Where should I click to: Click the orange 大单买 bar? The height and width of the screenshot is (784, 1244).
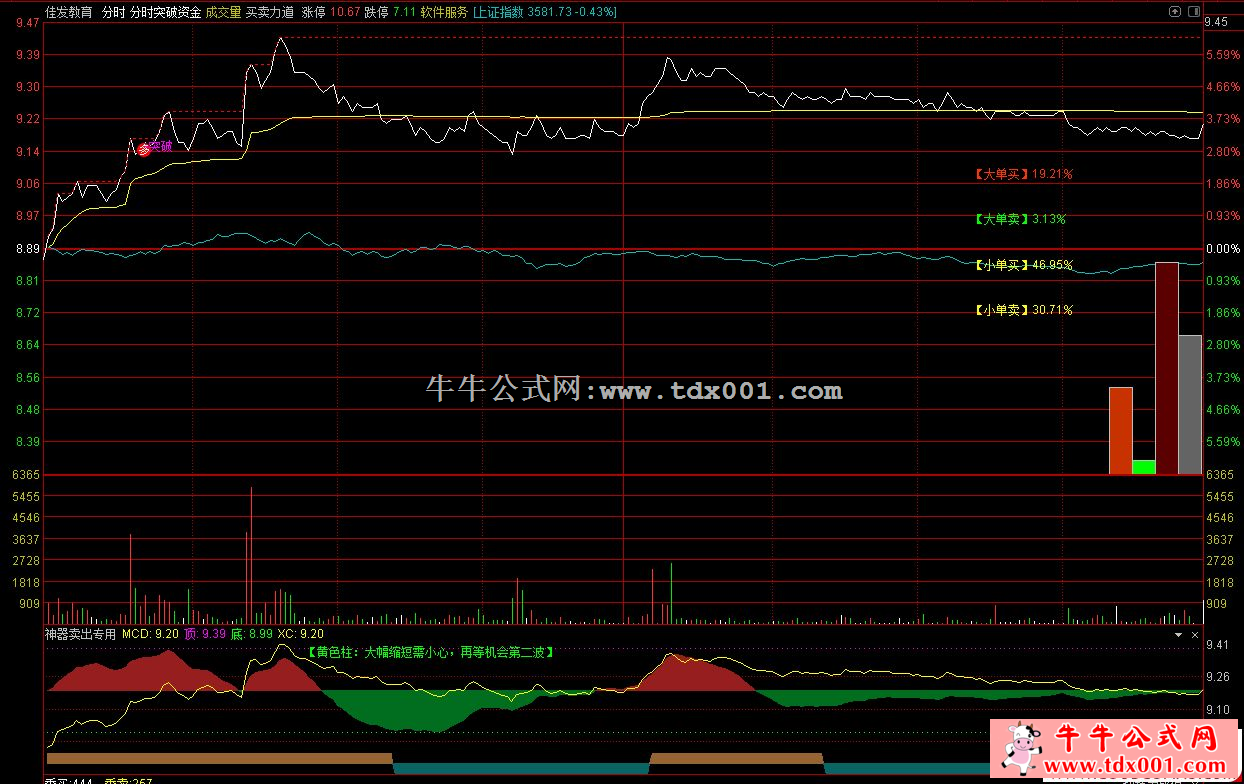coord(1120,430)
